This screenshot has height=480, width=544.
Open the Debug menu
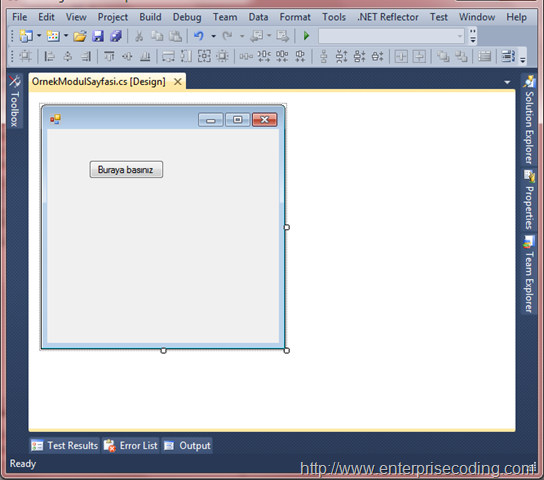(187, 17)
